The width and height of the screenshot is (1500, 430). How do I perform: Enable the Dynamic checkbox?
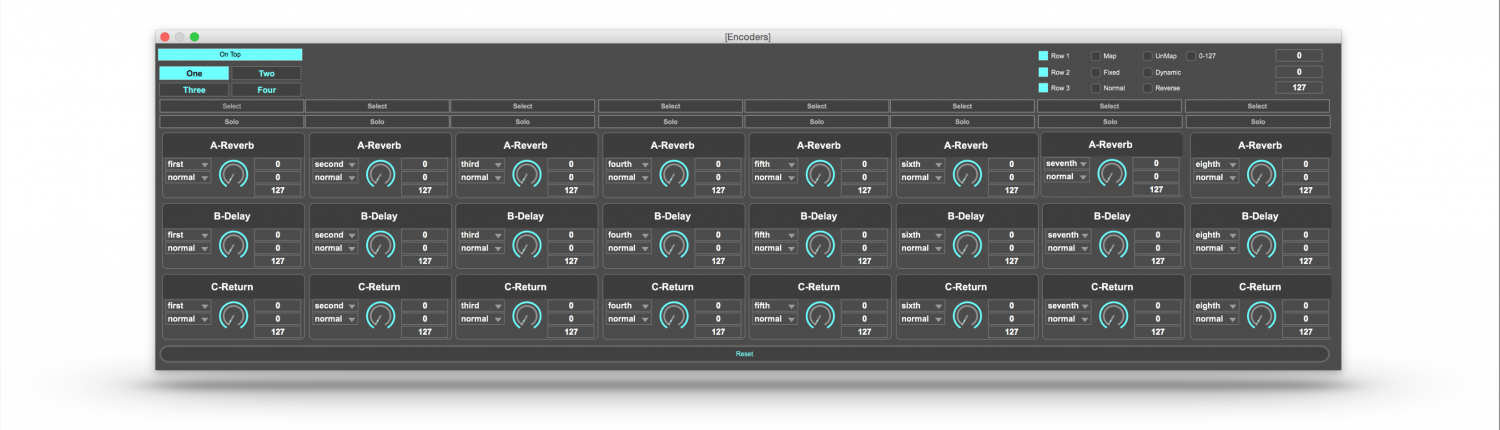[x=1148, y=72]
